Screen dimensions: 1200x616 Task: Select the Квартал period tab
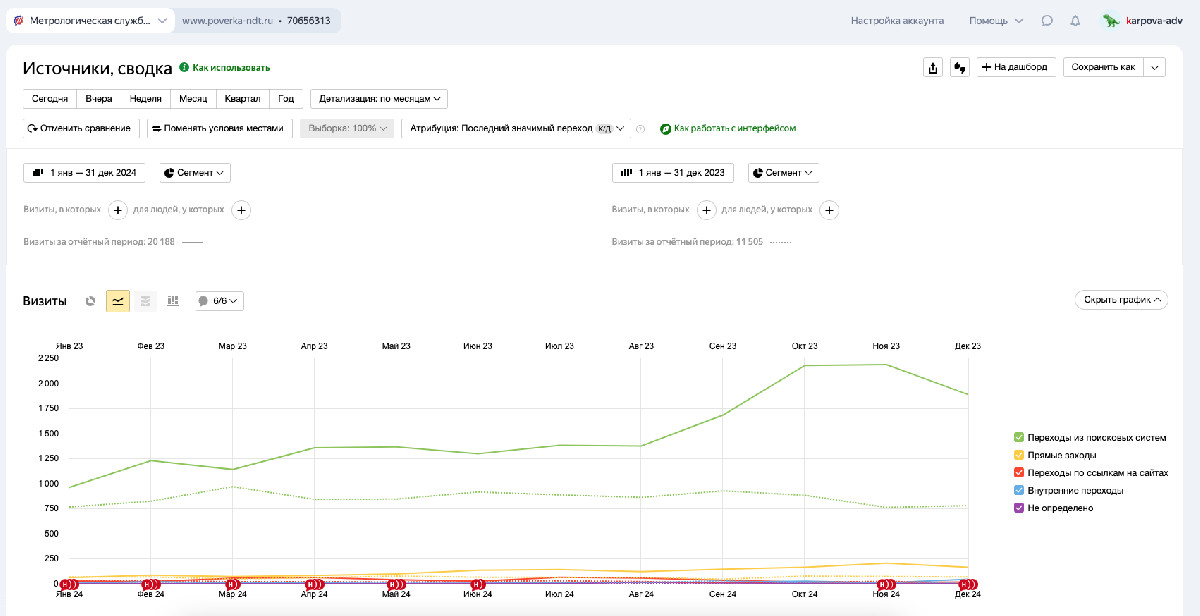243,99
